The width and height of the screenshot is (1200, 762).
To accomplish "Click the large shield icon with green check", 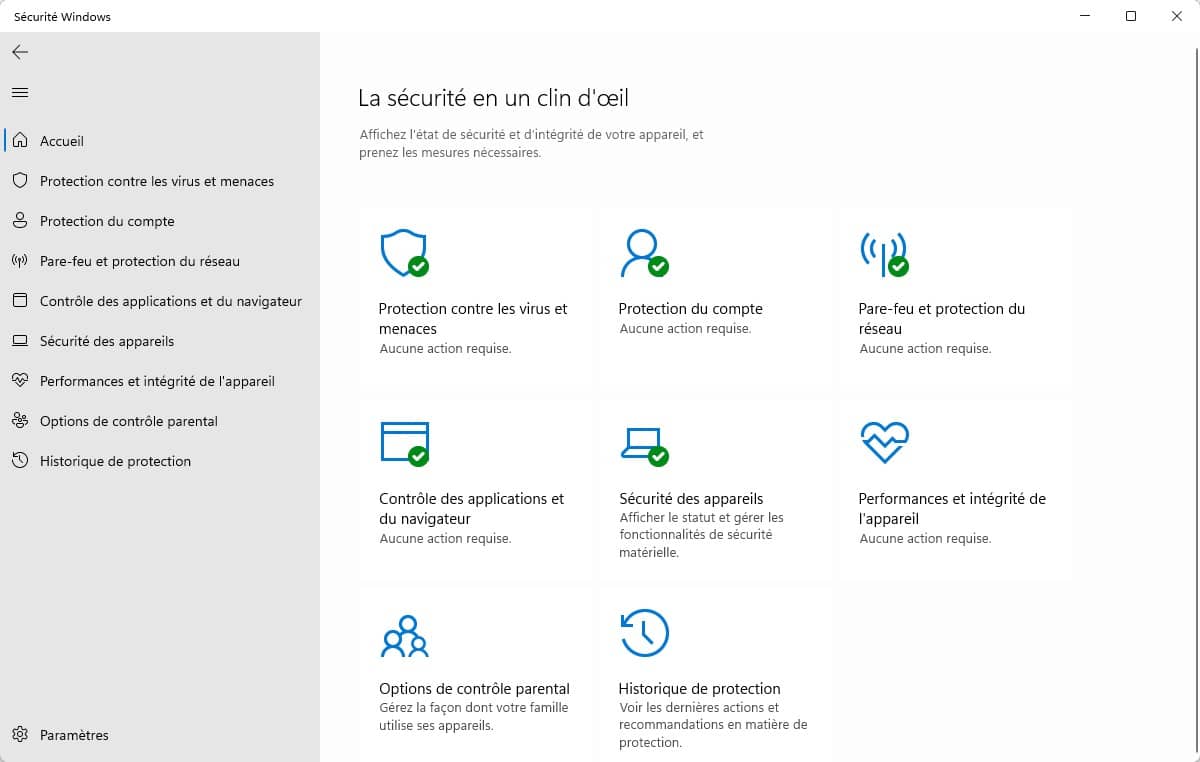I will [x=405, y=254].
